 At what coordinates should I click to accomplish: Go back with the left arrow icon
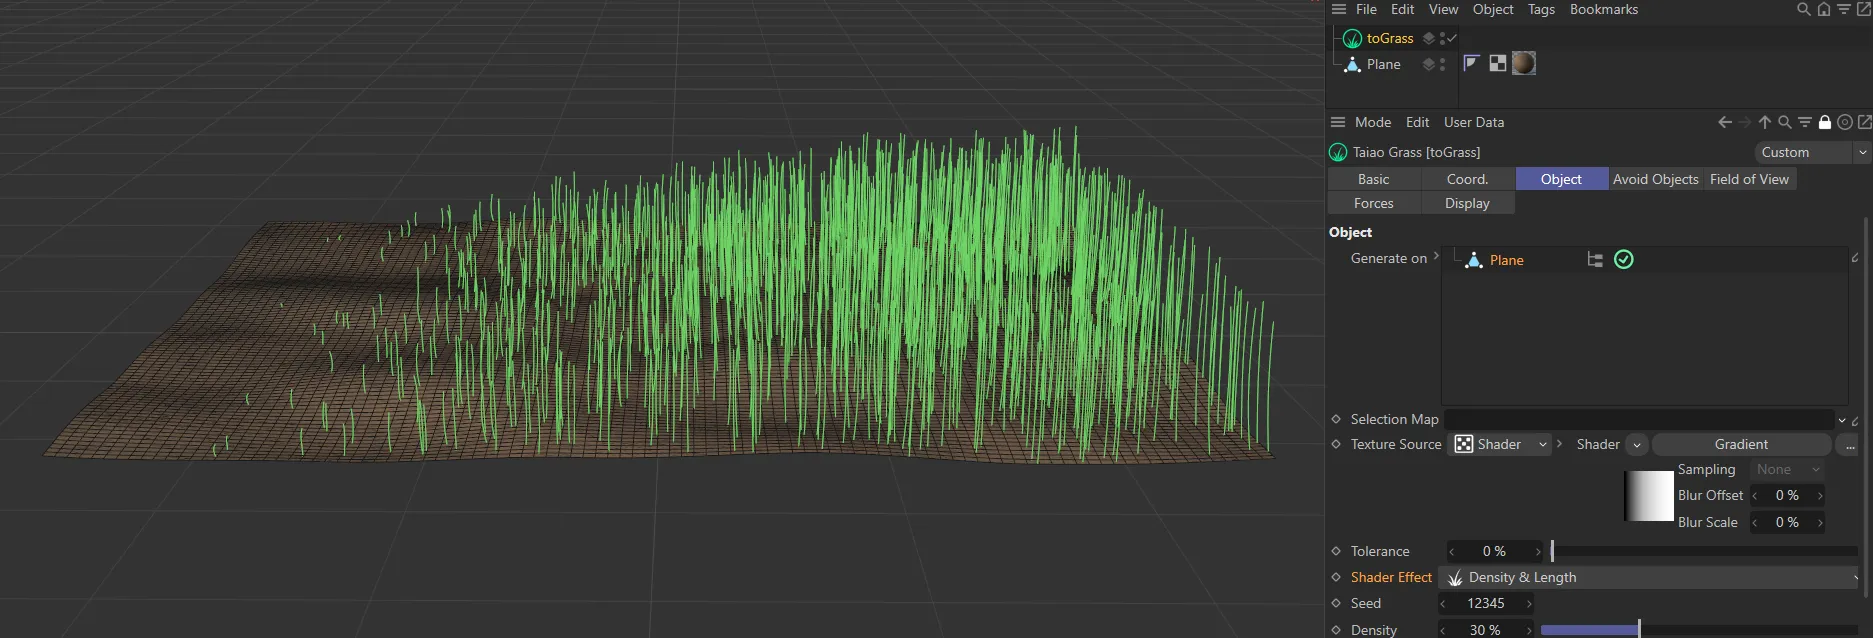(1724, 122)
